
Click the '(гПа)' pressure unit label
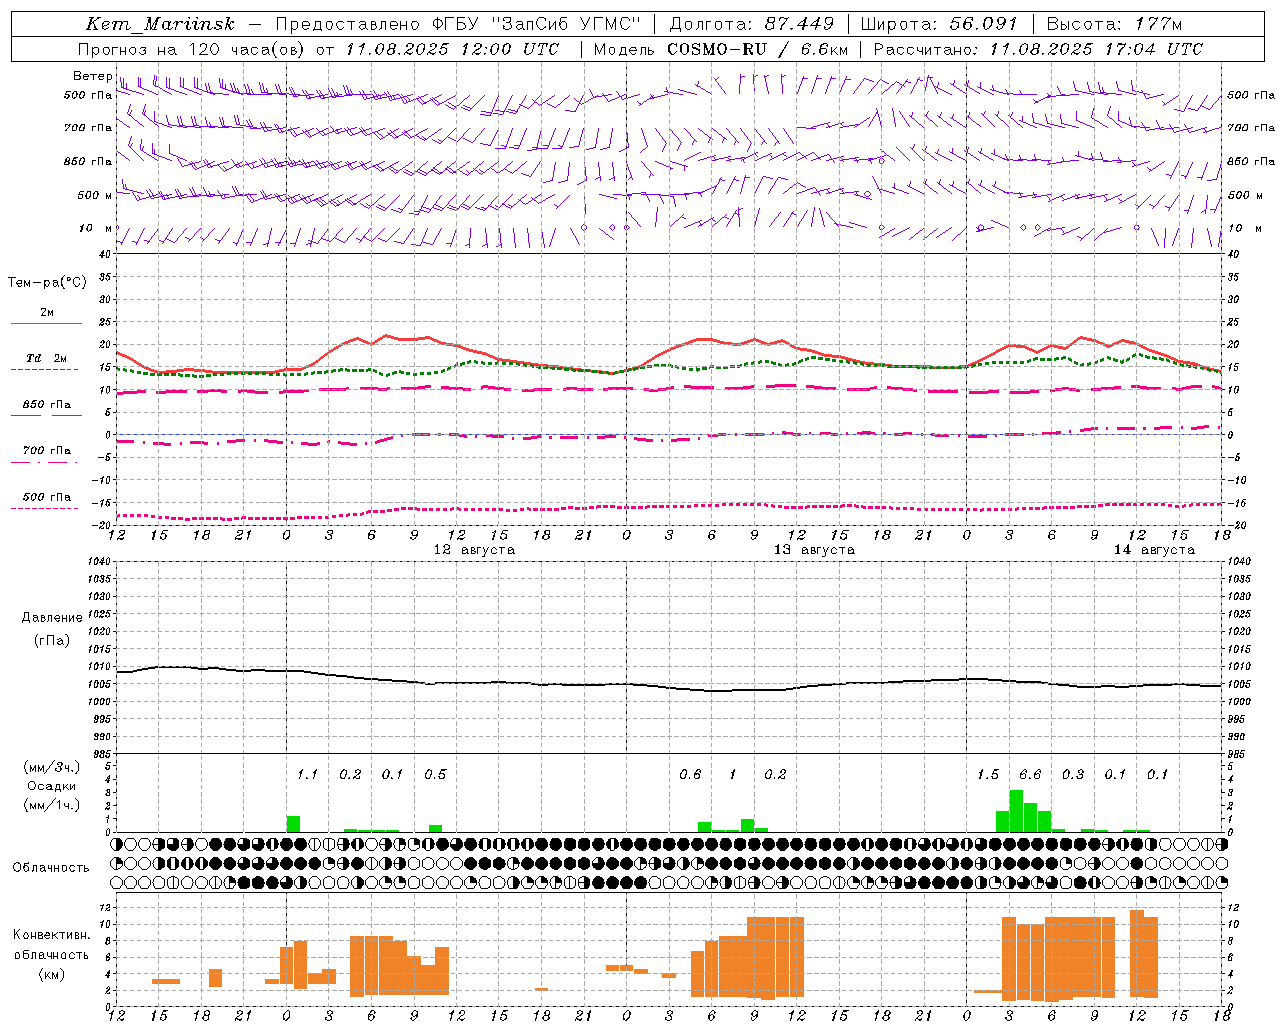coord(52,641)
